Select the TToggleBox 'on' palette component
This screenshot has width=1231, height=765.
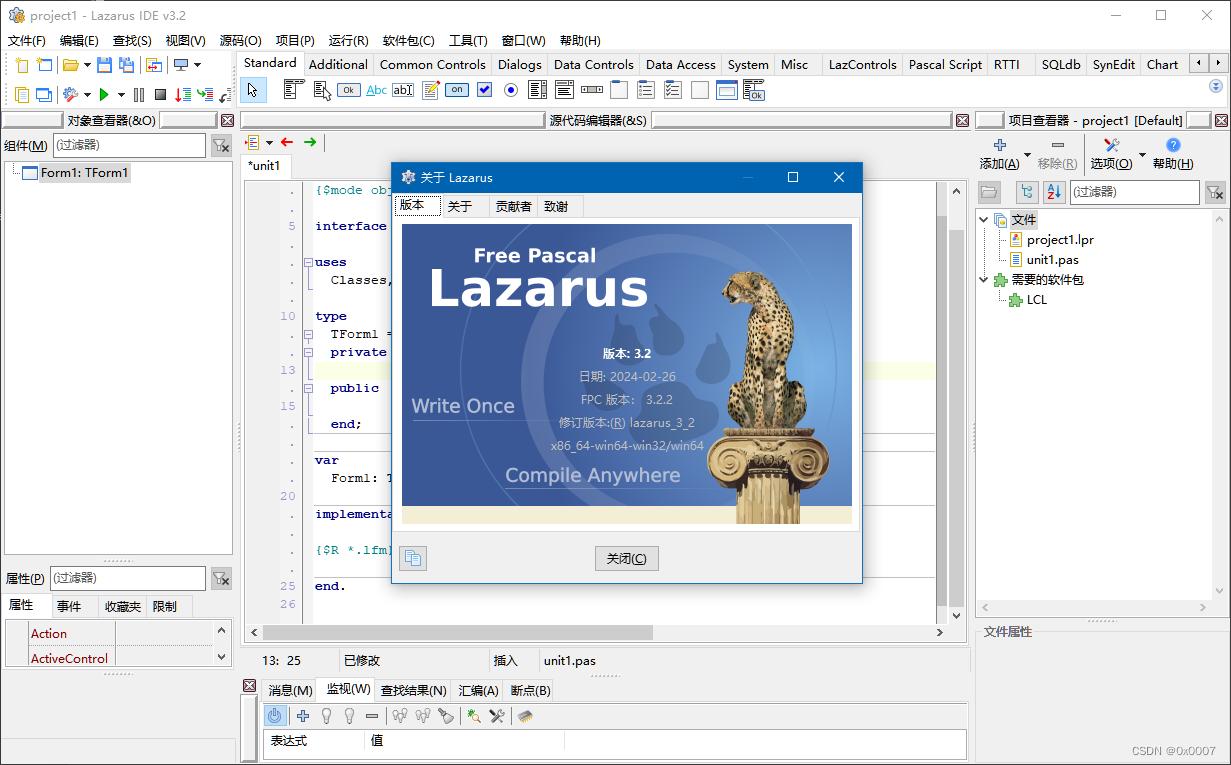click(x=457, y=90)
